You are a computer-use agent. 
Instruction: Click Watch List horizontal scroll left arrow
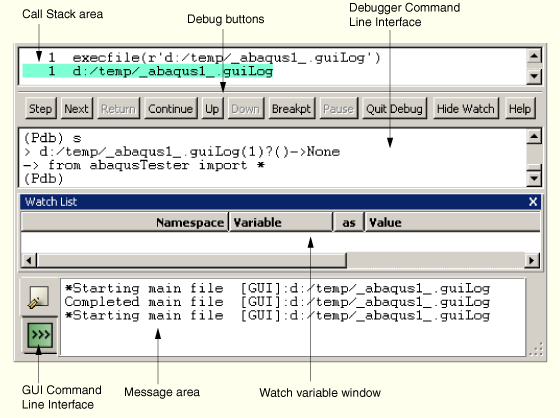(x=29, y=260)
